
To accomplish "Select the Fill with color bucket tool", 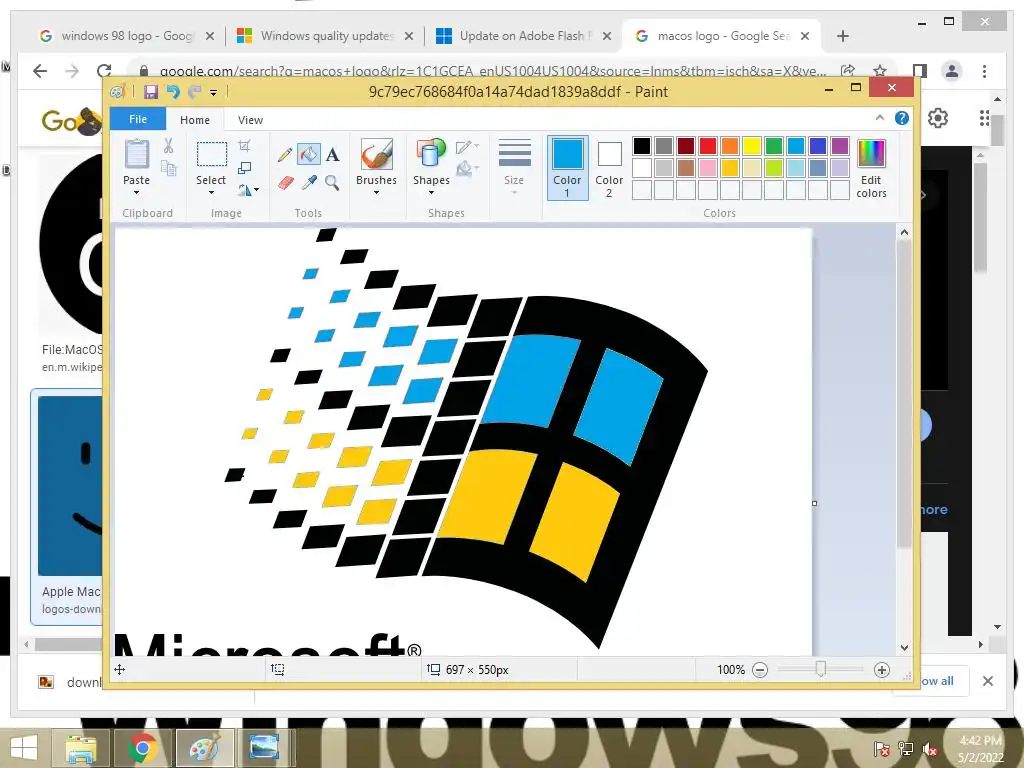I will [309, 154].
